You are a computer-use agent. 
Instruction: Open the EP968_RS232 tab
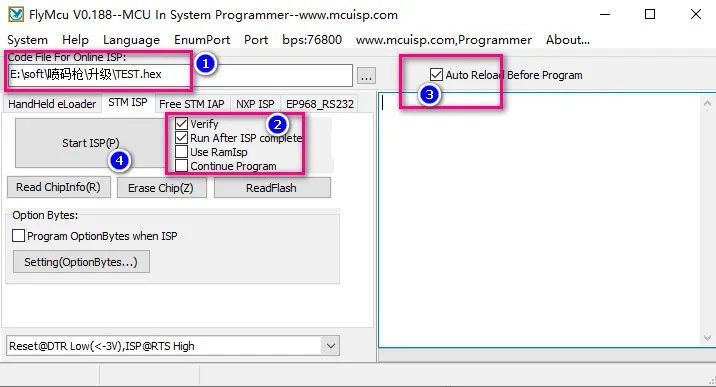pyautogui.click(x=320, y=104)
